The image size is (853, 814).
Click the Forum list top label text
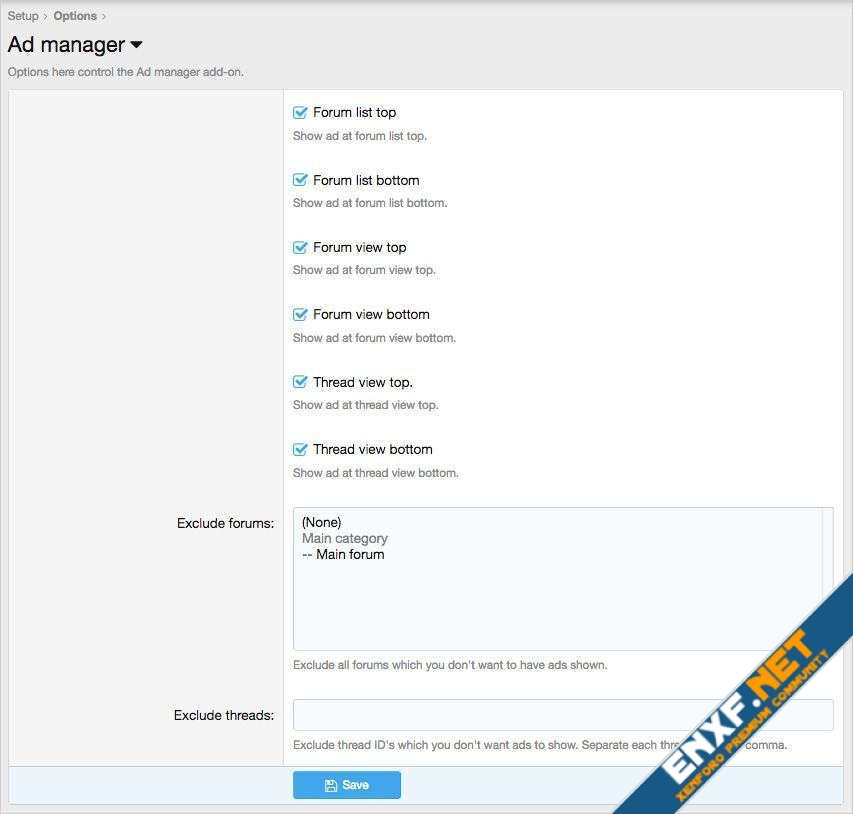point(354,113)
